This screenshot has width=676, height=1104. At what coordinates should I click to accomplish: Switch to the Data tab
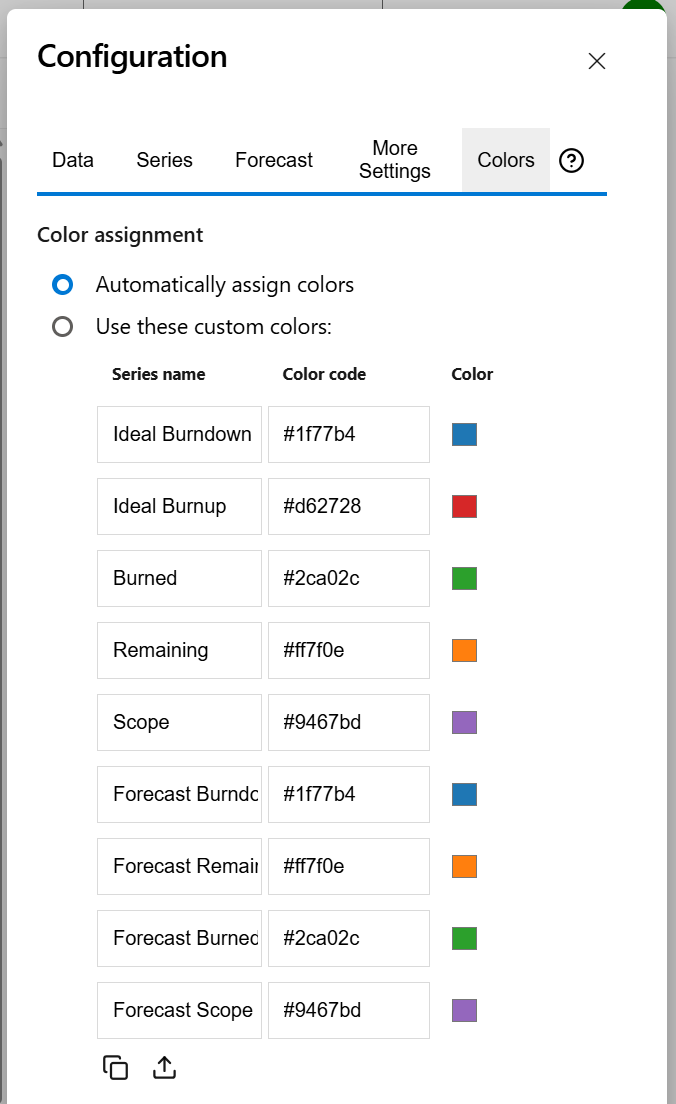72,160
